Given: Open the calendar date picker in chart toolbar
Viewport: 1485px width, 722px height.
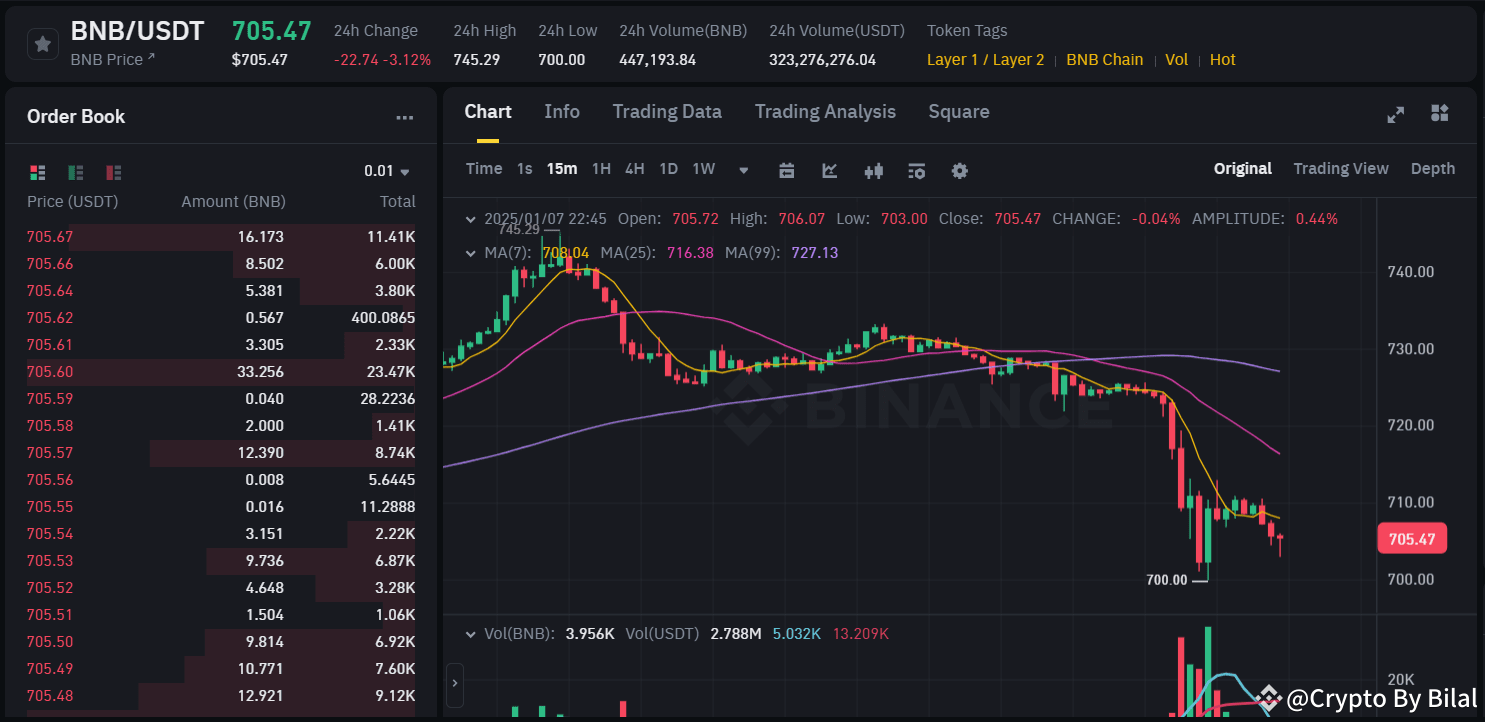Looking at the screenshot, I should [x=786, y=170].
